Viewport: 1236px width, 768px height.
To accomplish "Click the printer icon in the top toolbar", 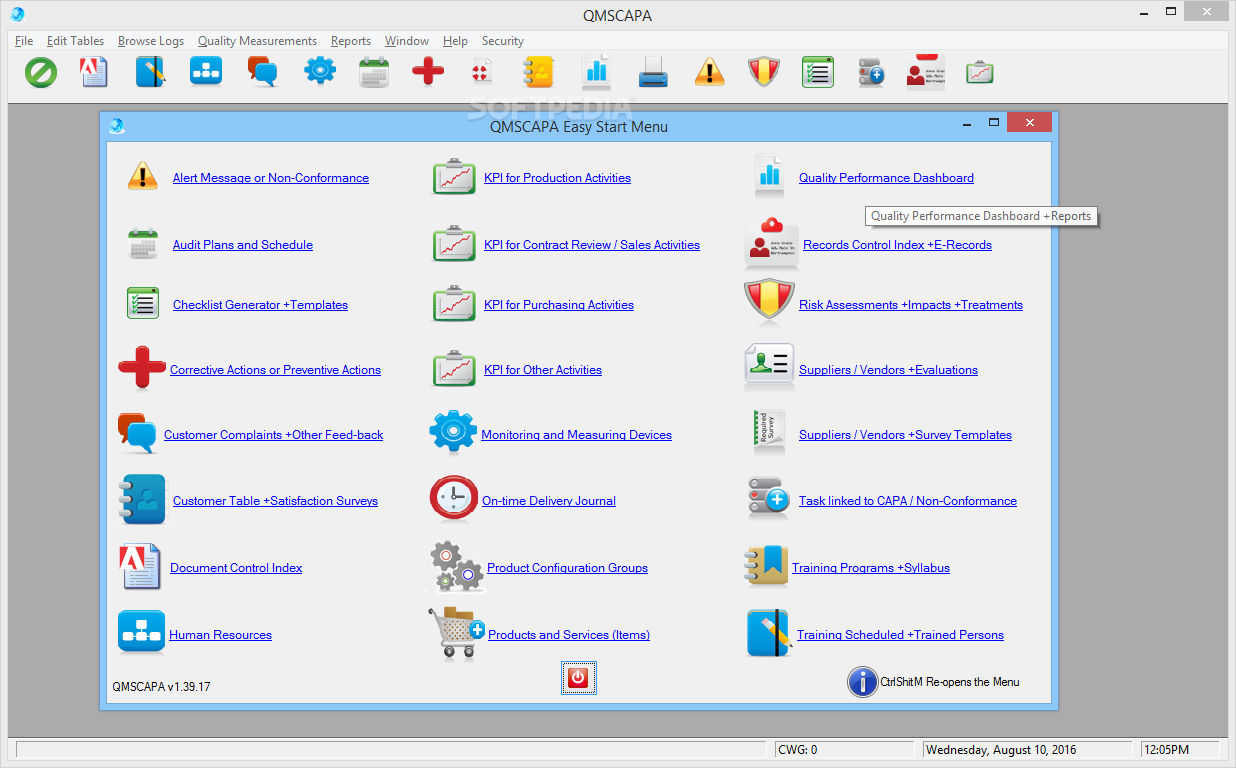I will (x=653, y=72).
